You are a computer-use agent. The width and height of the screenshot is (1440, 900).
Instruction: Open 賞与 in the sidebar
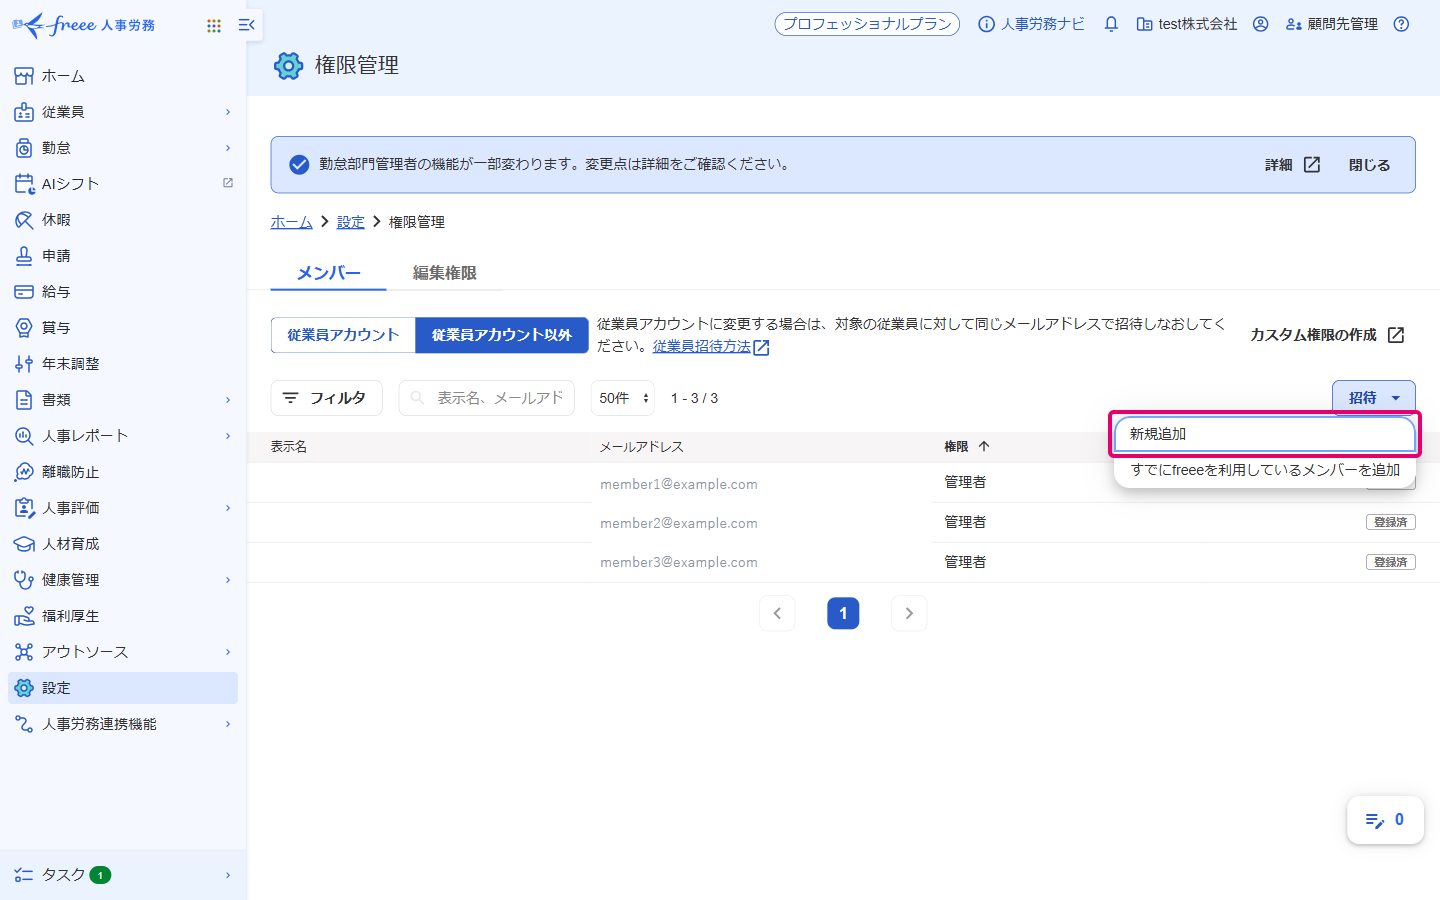pyautogui.click(x=123, y=328)
